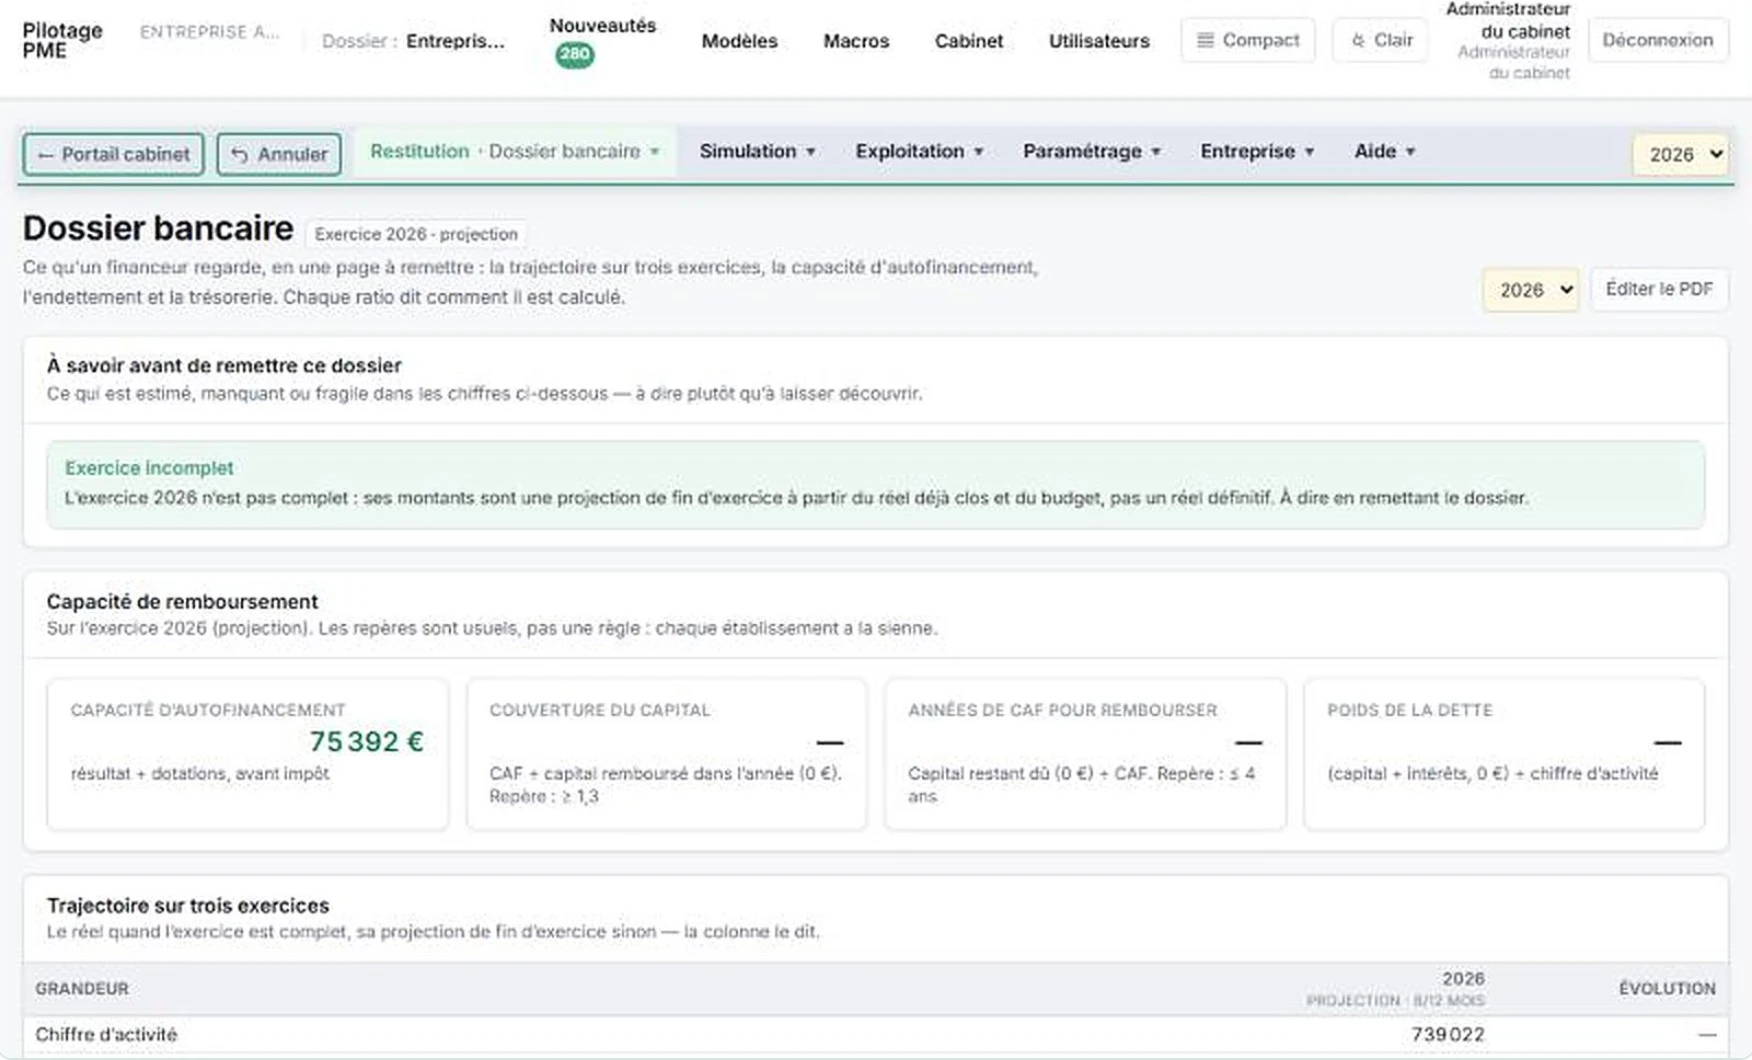
Task: Click the Capacité de remboursement heading
Action: coord(182,601)
